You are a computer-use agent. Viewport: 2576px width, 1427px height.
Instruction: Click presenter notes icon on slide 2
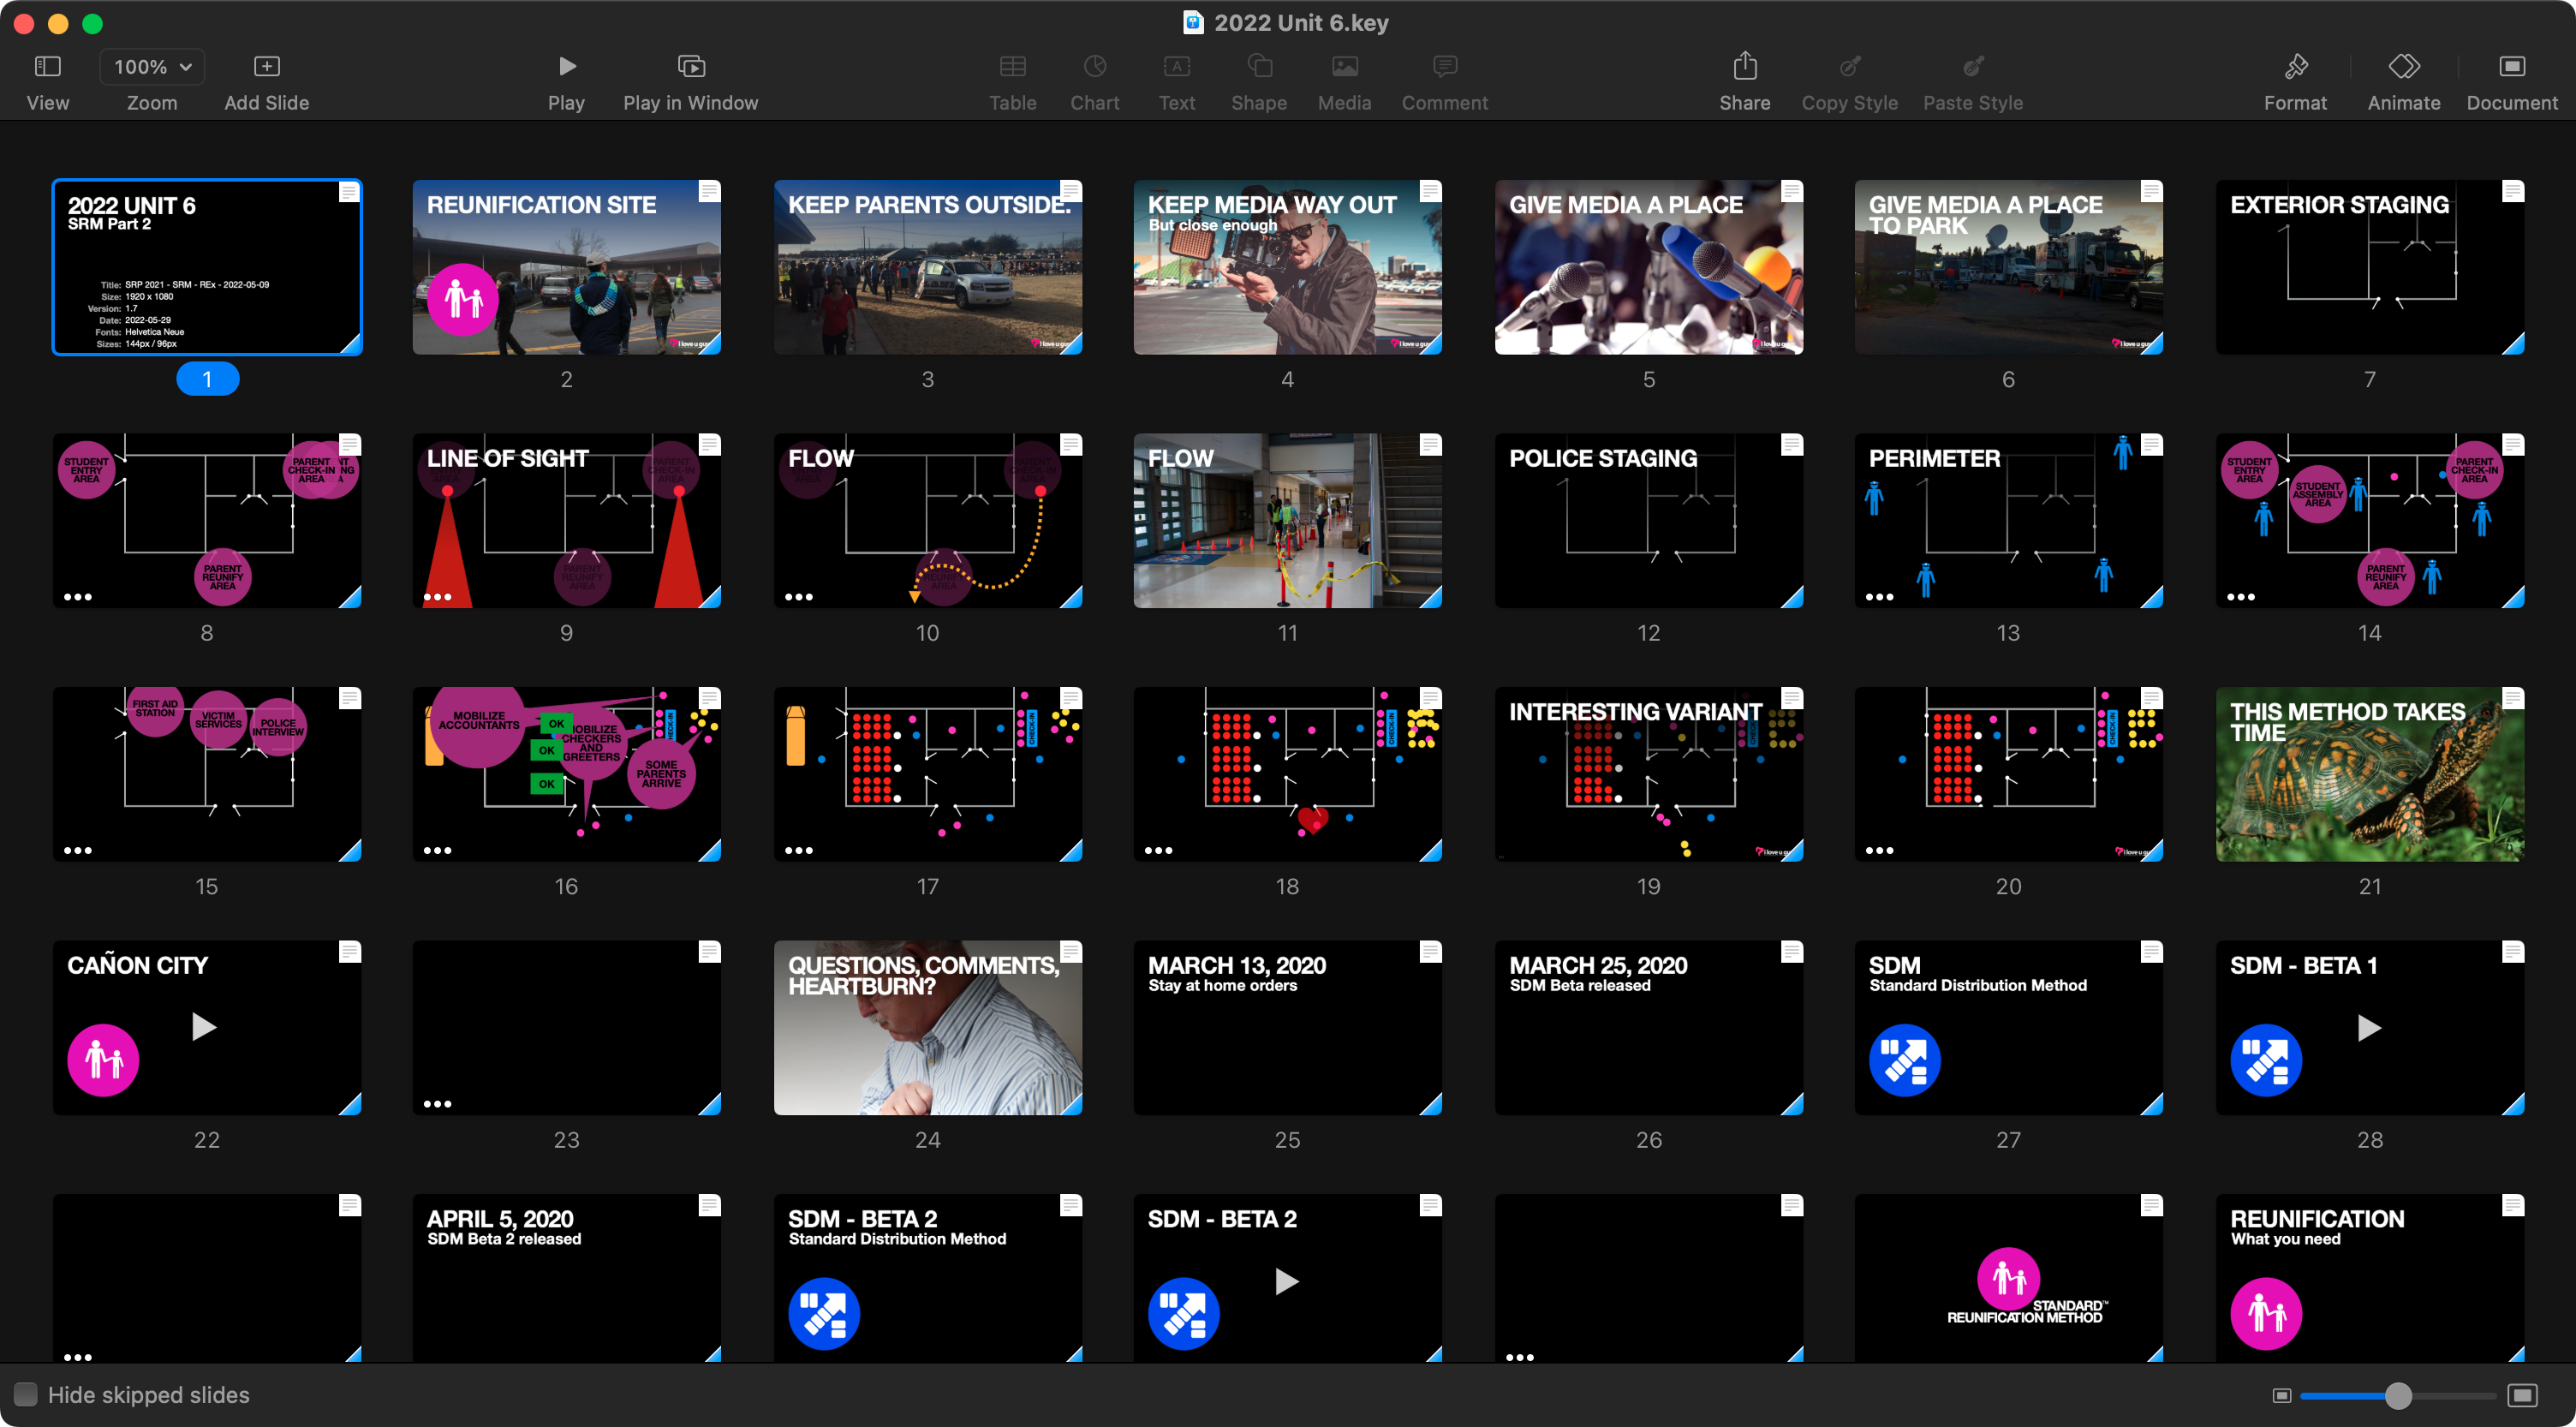[709, 191]
